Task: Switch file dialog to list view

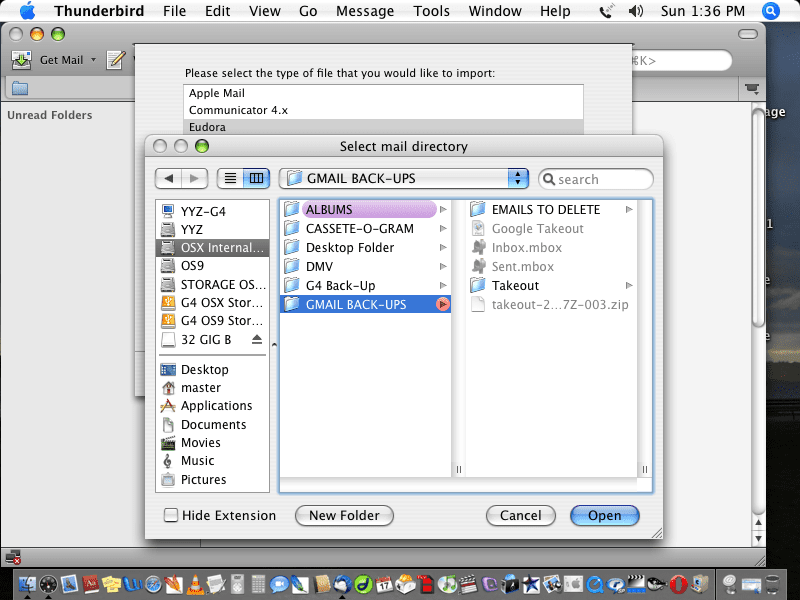Action: [231, 178]
